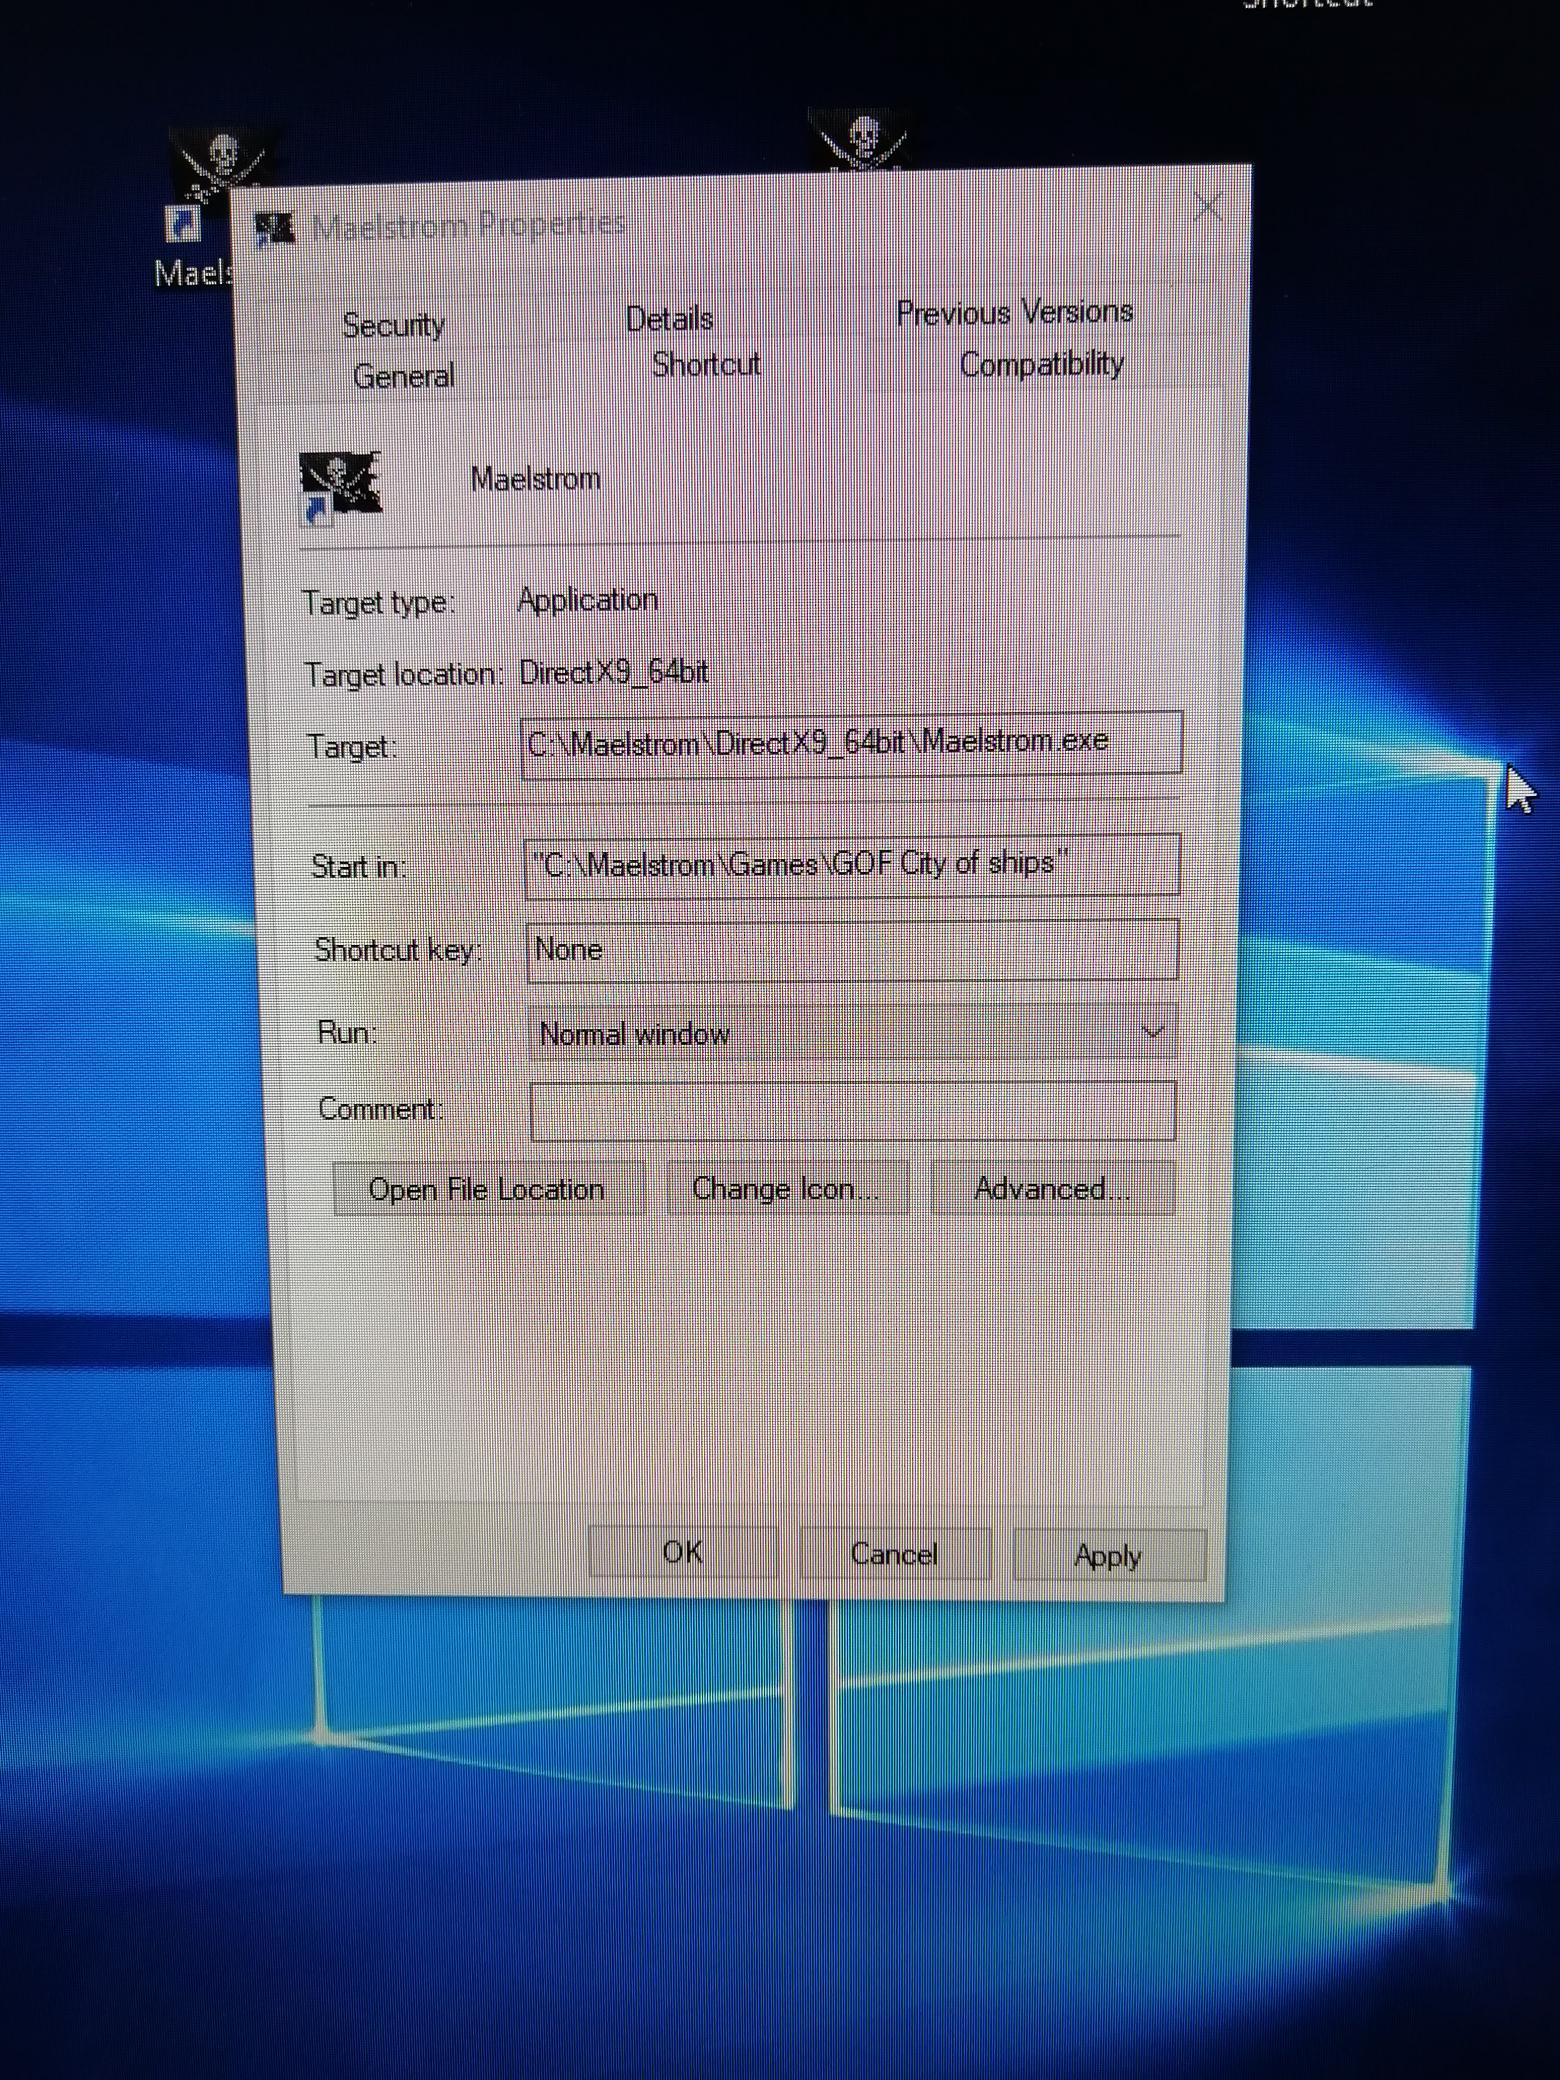
Task: Click the Application target type text
Action: (x=588, y=600)
